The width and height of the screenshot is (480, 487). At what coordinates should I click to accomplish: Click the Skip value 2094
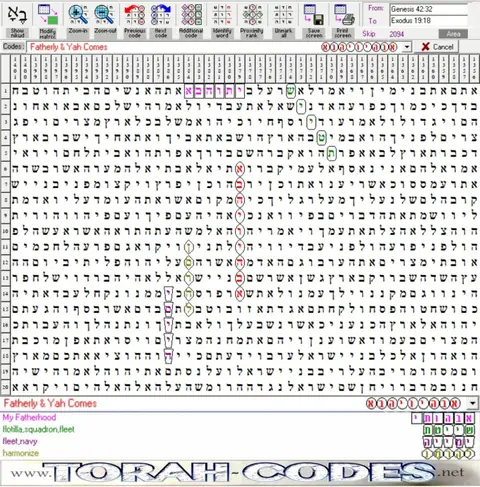[x=397, y=34]
